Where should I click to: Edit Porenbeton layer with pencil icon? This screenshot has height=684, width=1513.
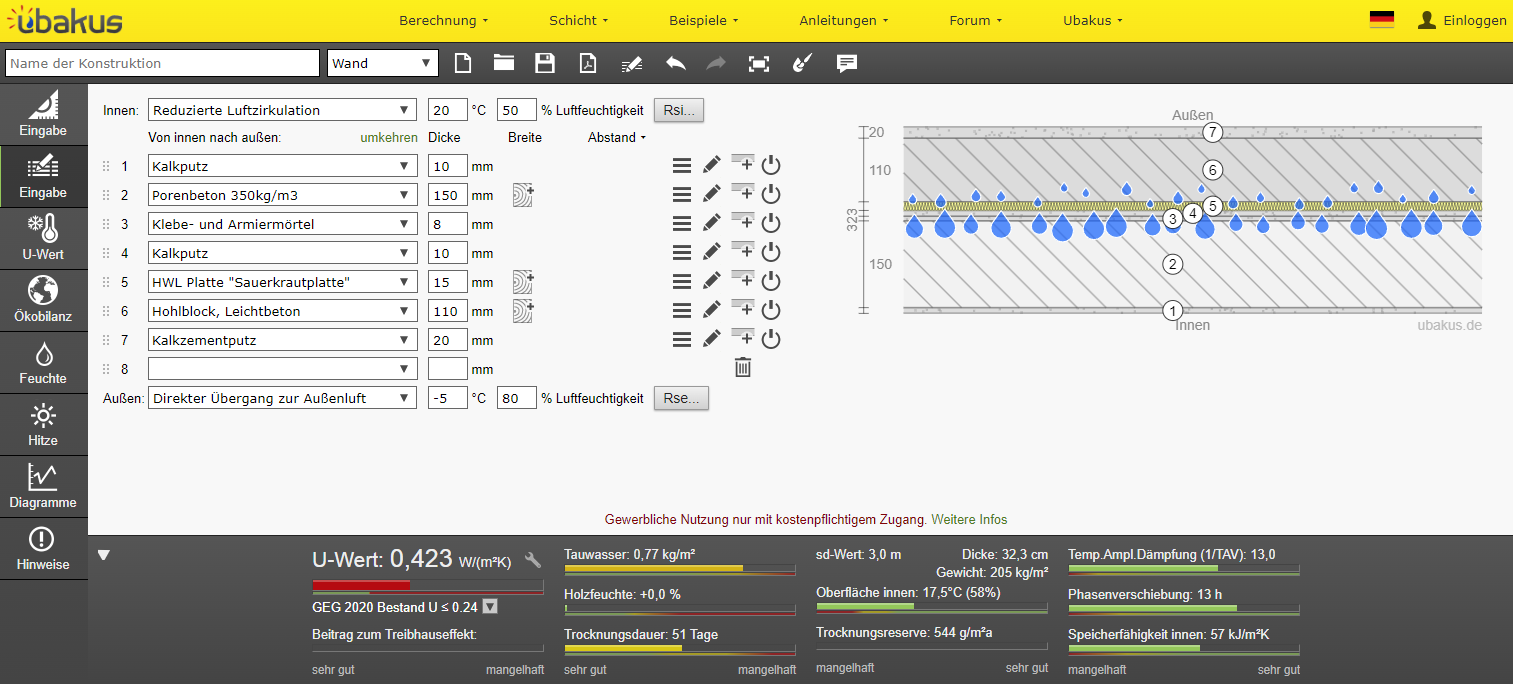[711, 195]
